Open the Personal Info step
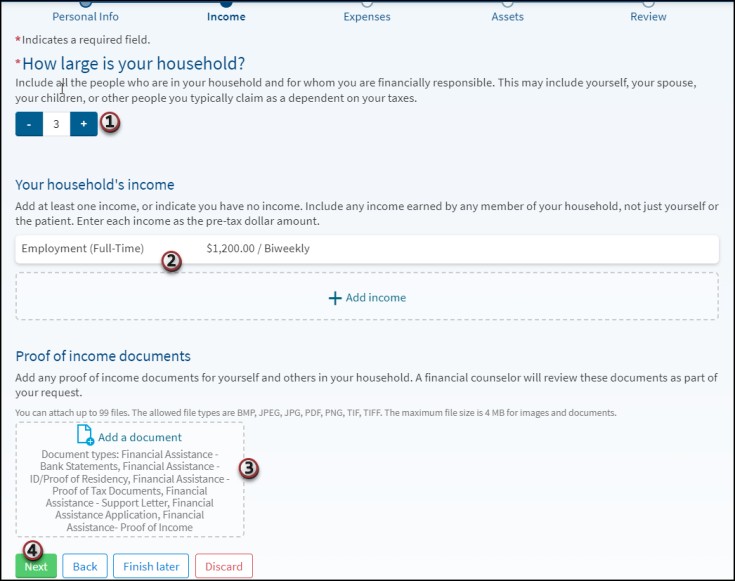This screenshot has width=735, height=581. pyautogui.click(x=85, y=16)
